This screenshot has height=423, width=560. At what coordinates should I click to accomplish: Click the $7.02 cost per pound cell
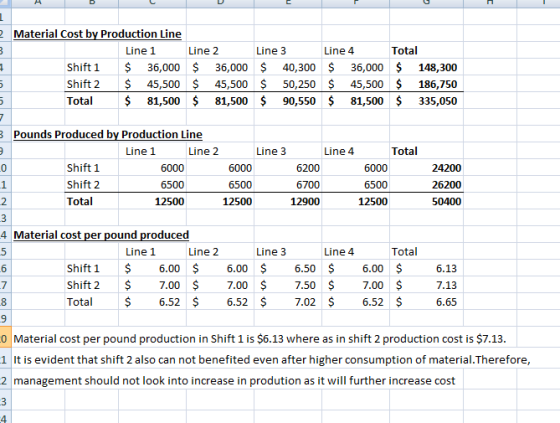[x=288, y=302]
